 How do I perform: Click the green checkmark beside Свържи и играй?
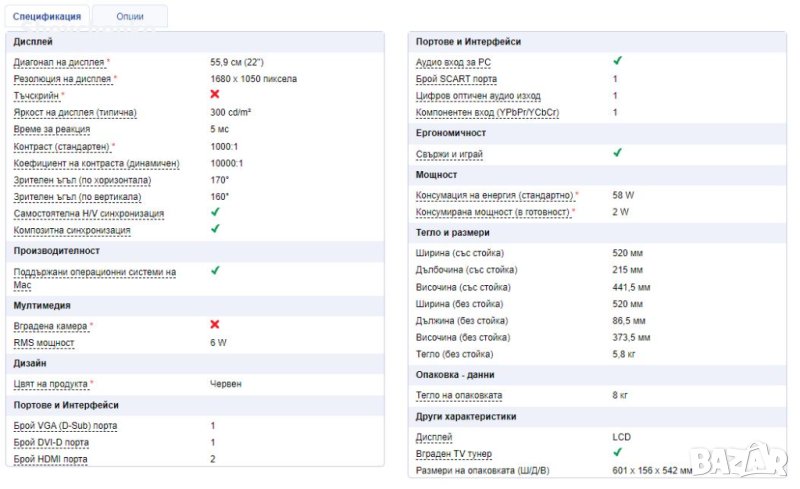click(x=617, y=153)
